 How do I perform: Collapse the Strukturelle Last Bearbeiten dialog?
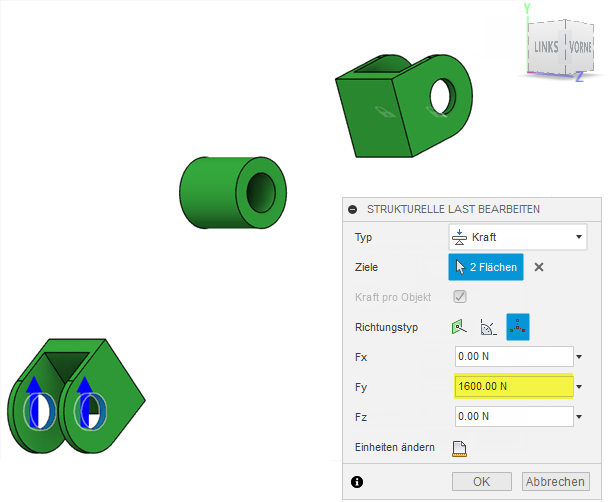coord(352,209)
